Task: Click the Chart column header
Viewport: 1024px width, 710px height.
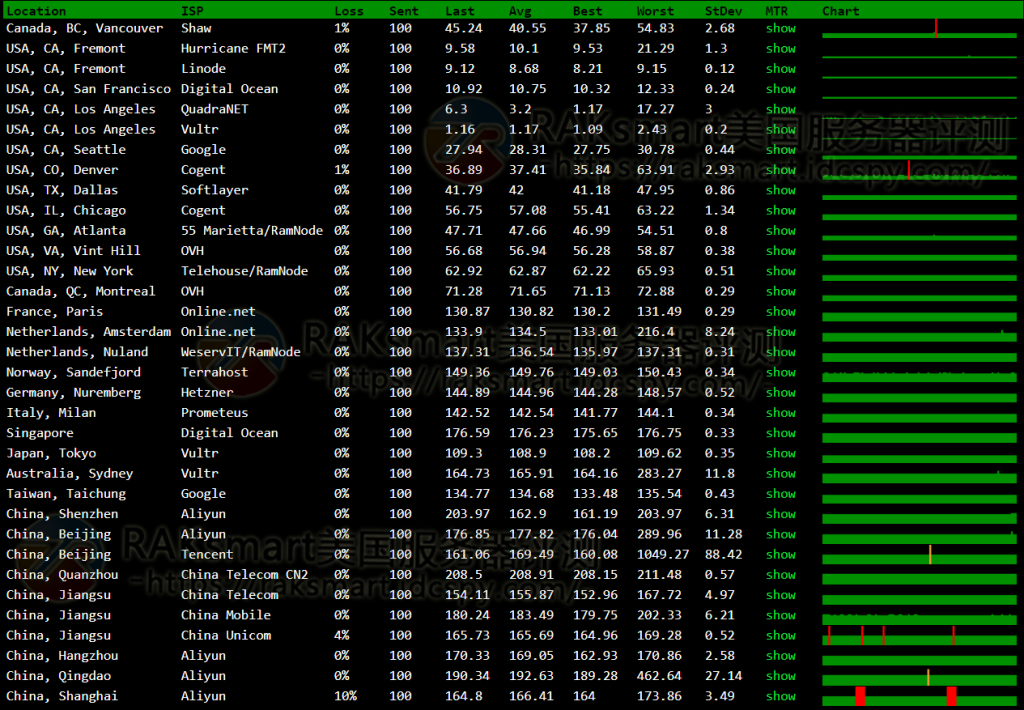Action: pyautogui.click(x=840, y=11)
